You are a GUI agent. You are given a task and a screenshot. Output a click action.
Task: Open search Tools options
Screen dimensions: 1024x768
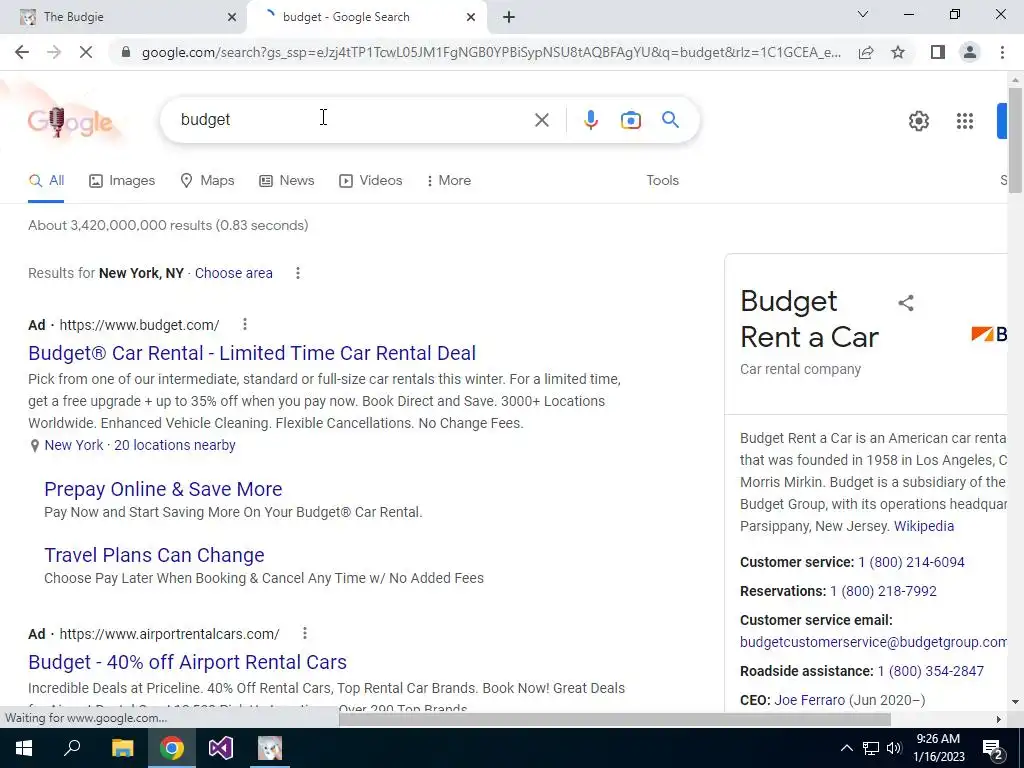[662, 180]
